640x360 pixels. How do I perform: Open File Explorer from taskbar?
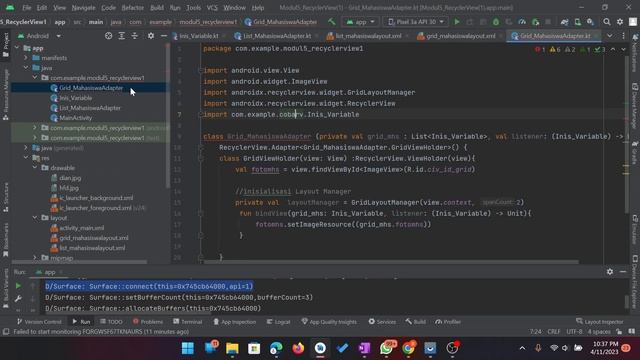(232, 348)
